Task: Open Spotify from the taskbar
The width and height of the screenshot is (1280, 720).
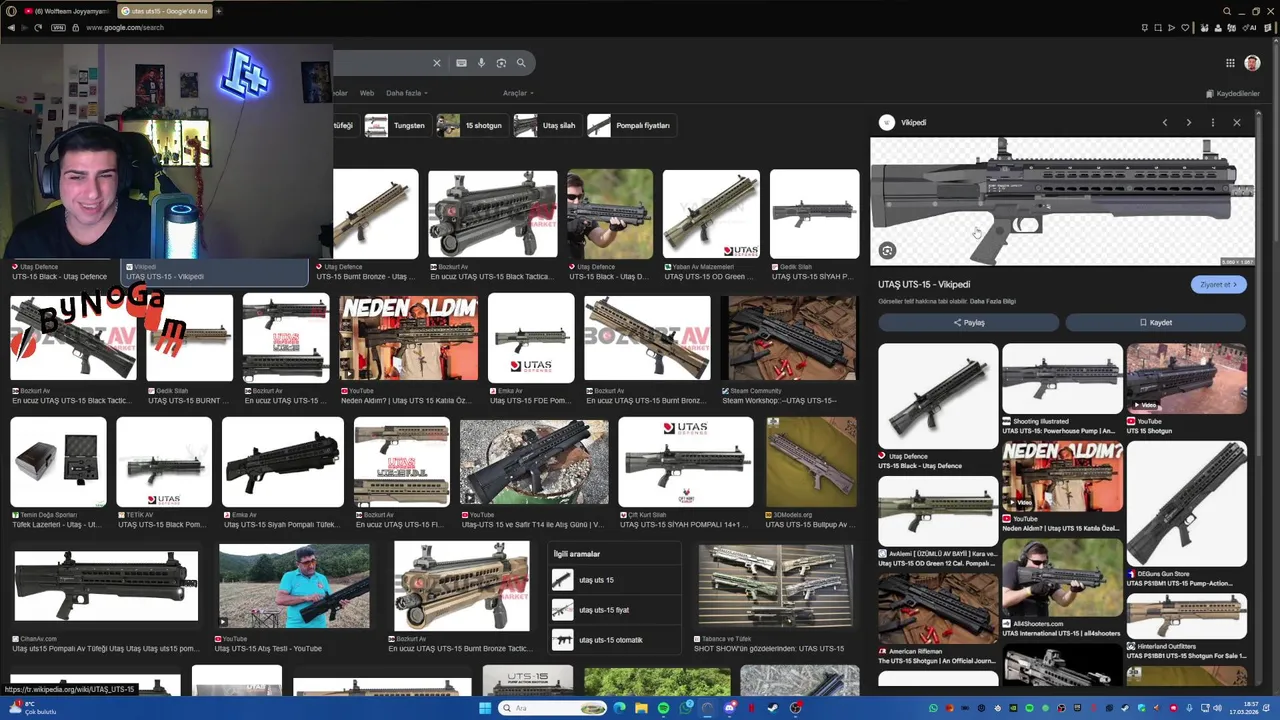Action: pos(663,708)
